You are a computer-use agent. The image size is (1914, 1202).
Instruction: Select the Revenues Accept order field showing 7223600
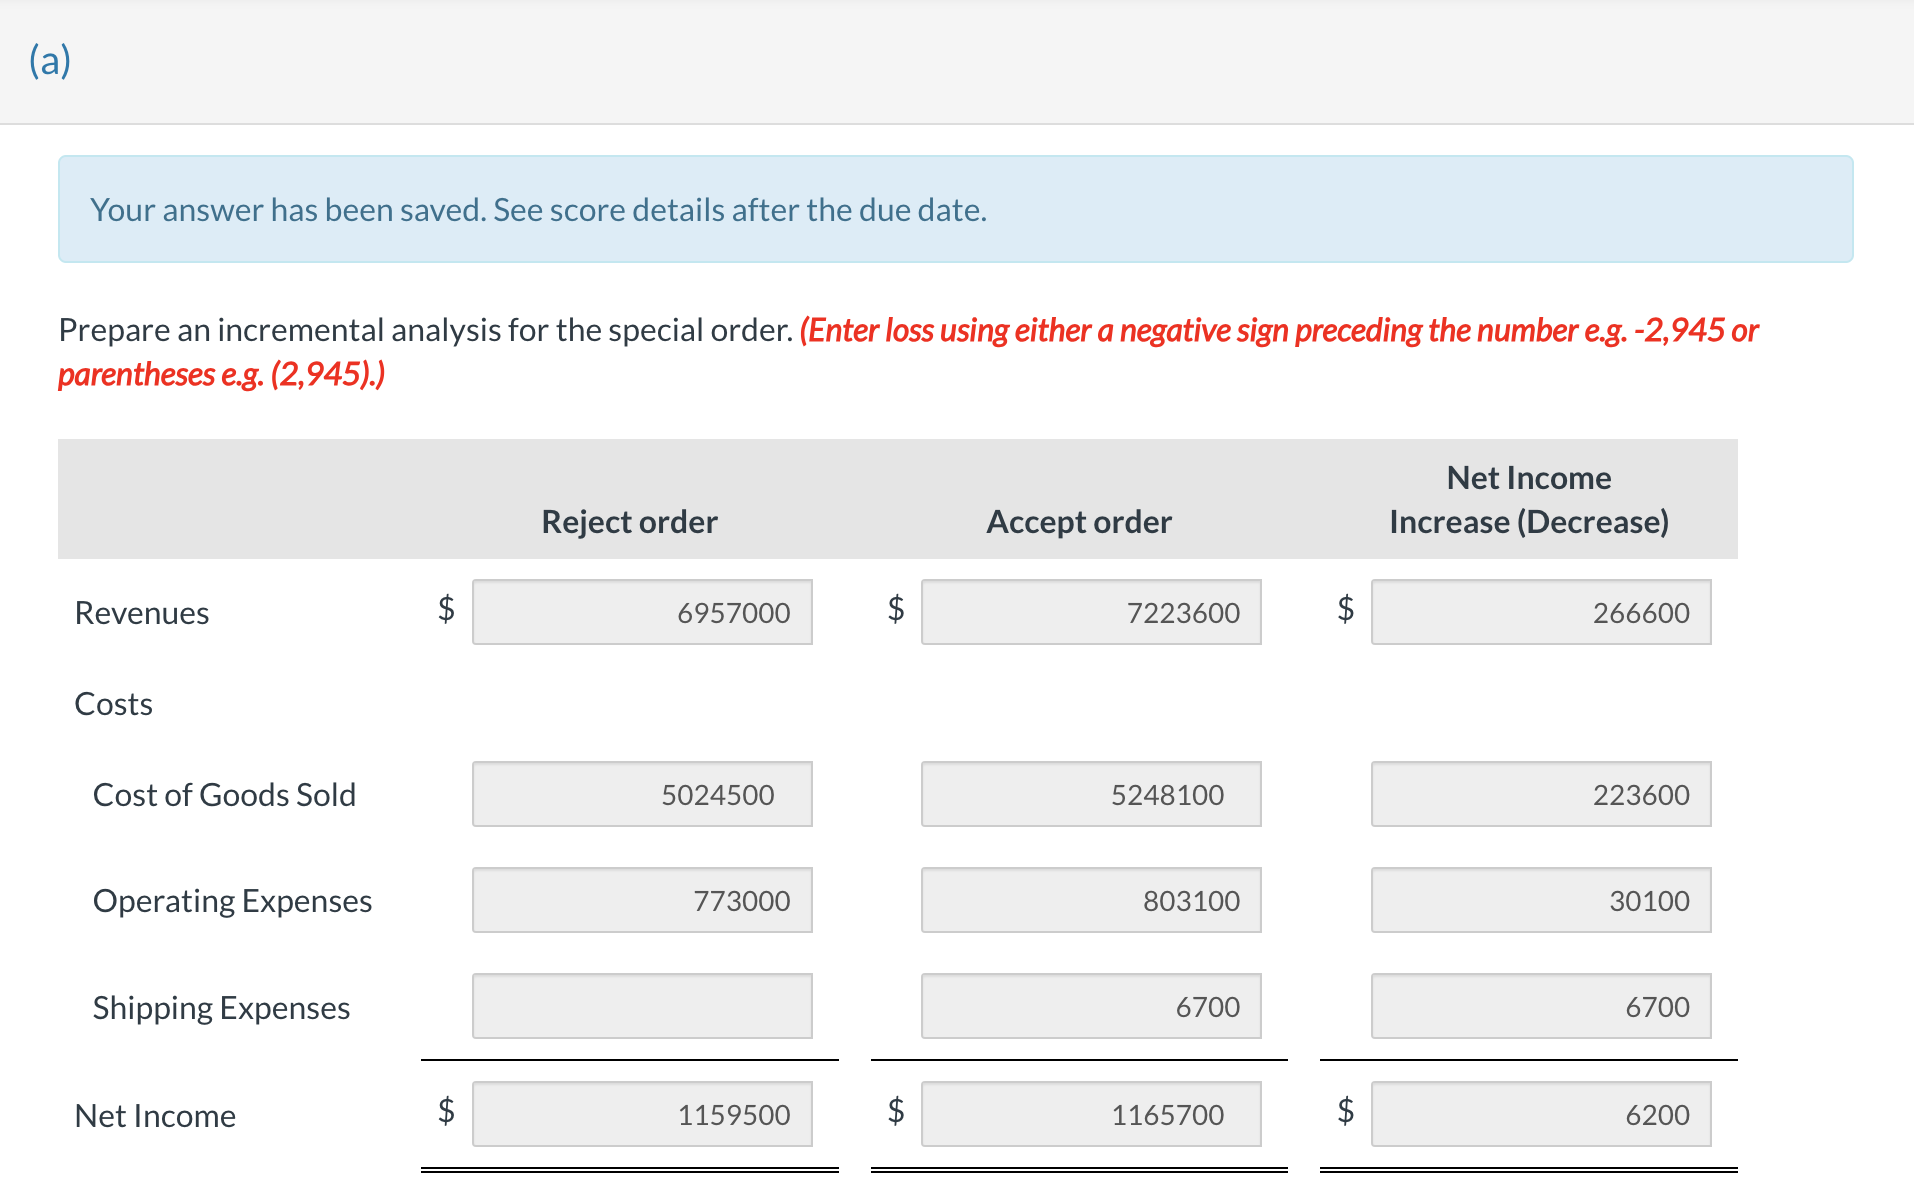(1091, 612)
